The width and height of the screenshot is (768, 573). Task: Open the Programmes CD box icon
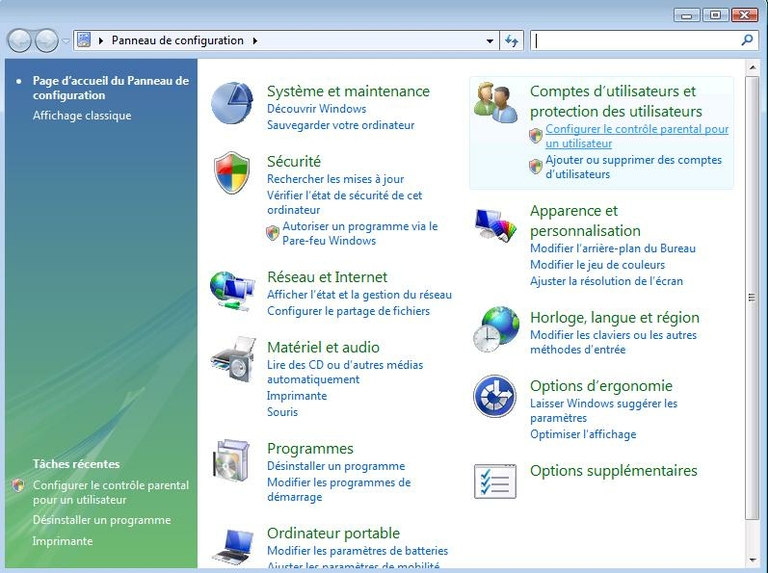232,460
